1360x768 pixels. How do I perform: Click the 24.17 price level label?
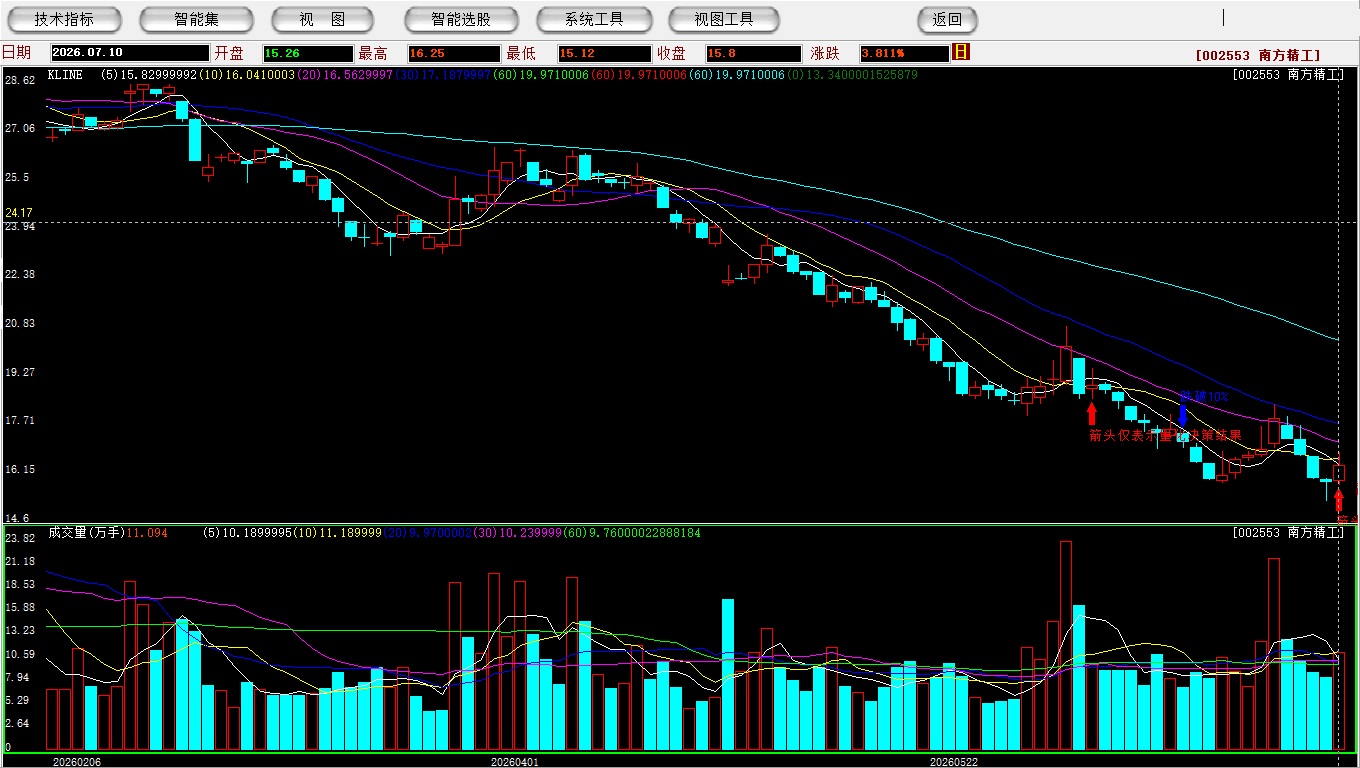point(19,213)
